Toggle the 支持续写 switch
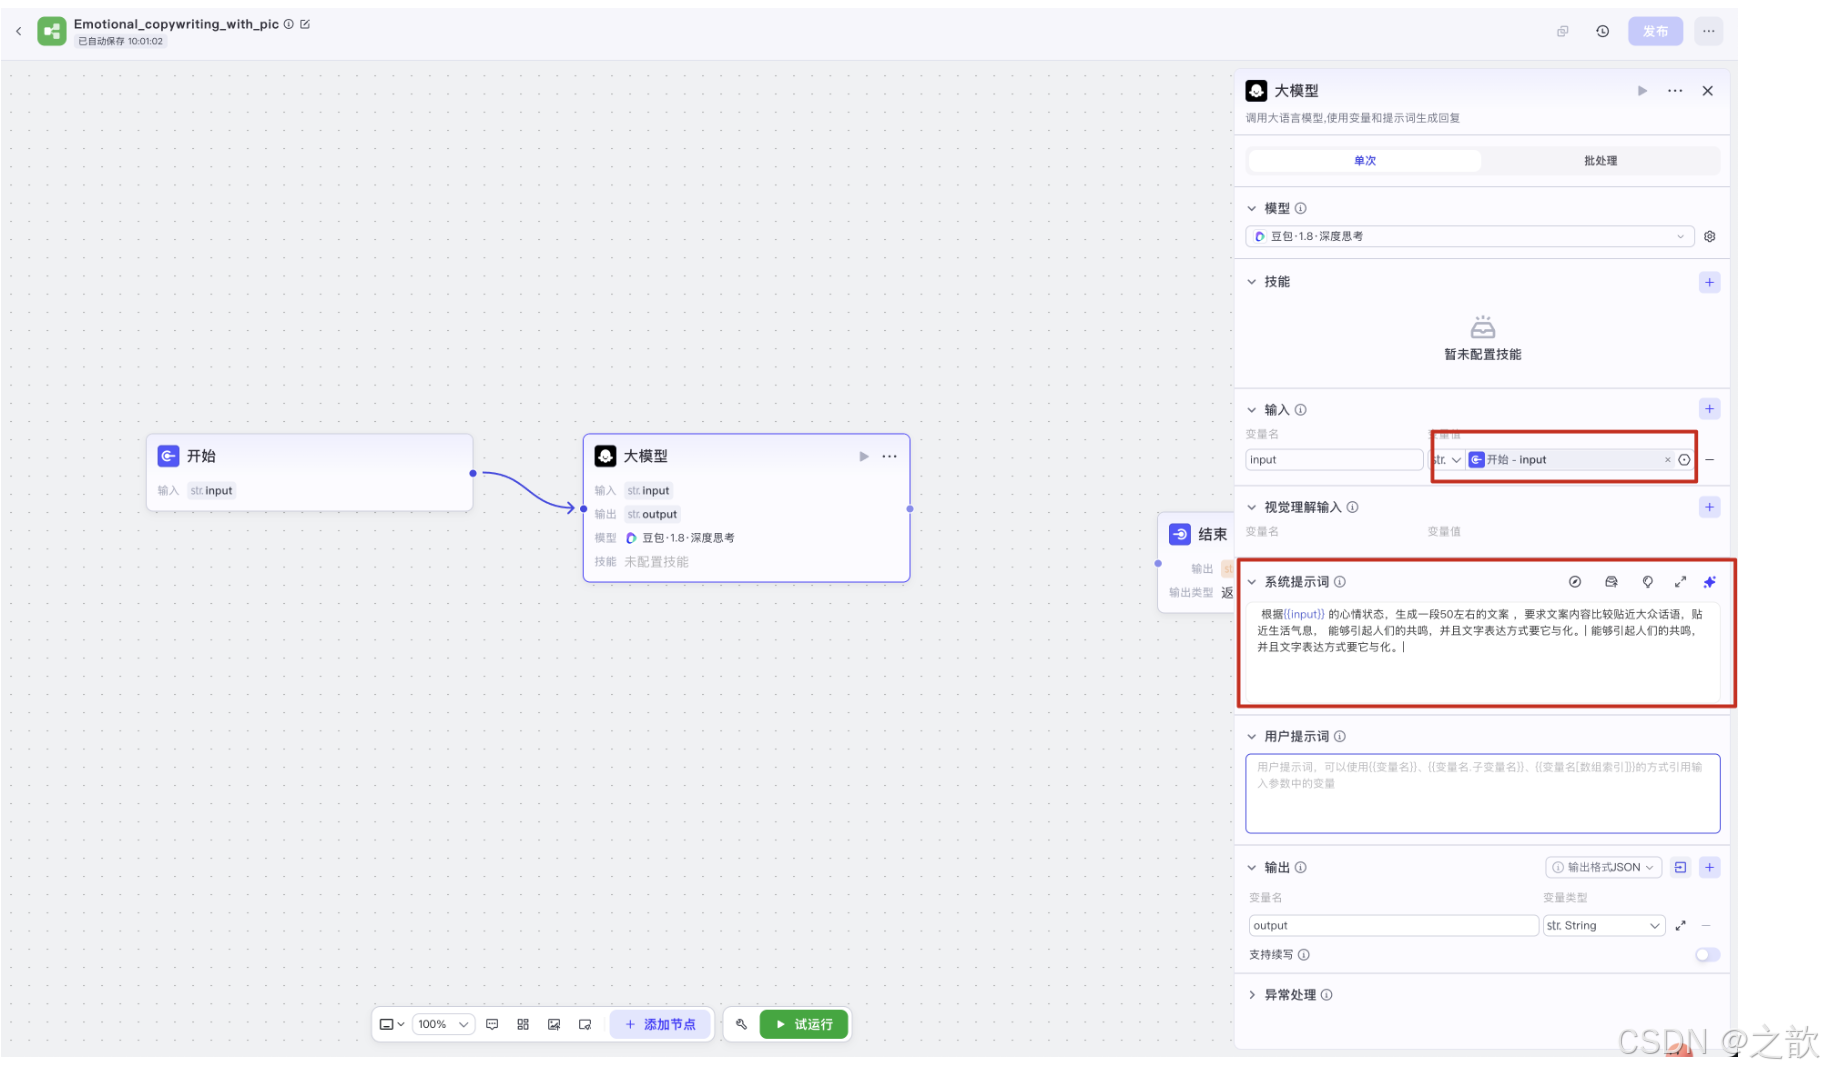Image resolution: width=1824 pixels, height=1074 pixels. tap(1707, 955)
